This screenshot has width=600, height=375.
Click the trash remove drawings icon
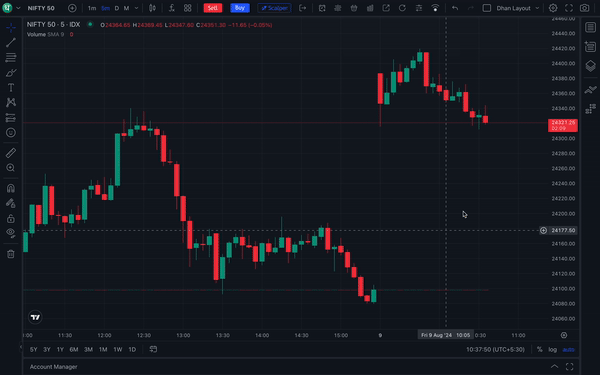coord(11,254)
